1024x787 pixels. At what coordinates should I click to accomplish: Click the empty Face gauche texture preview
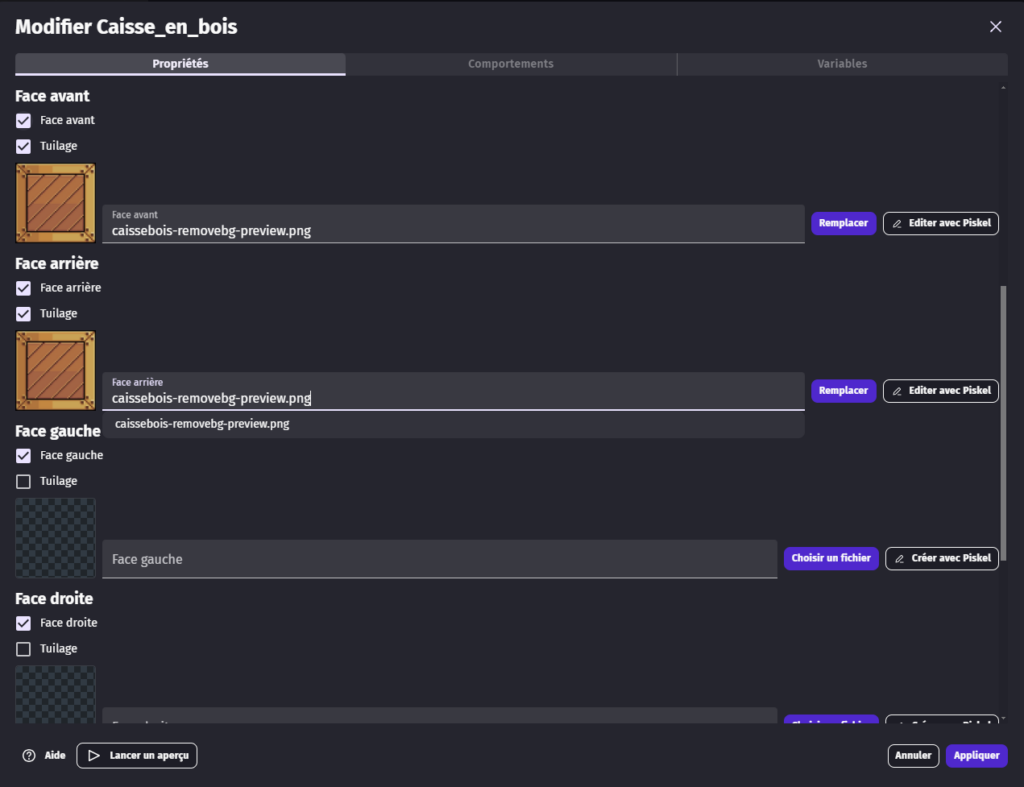pos(56,538)
